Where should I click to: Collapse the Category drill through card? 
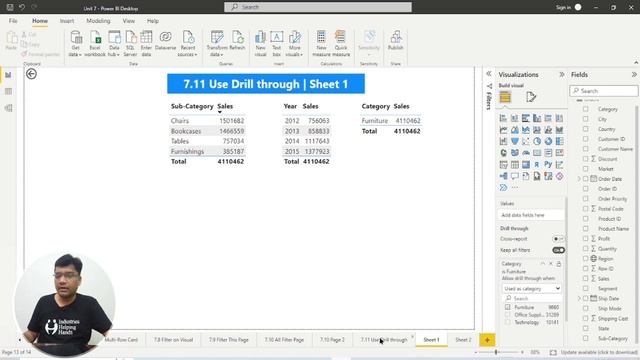(x=542, y=264)
